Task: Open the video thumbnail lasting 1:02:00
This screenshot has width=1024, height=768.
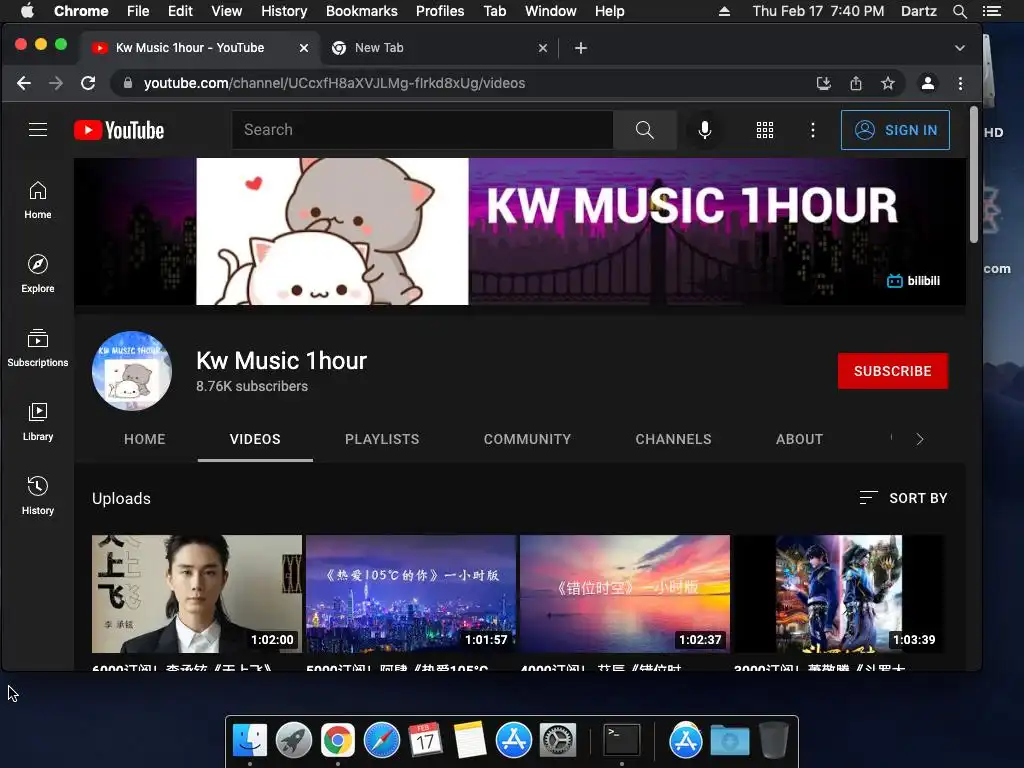Action: point(197,594)
